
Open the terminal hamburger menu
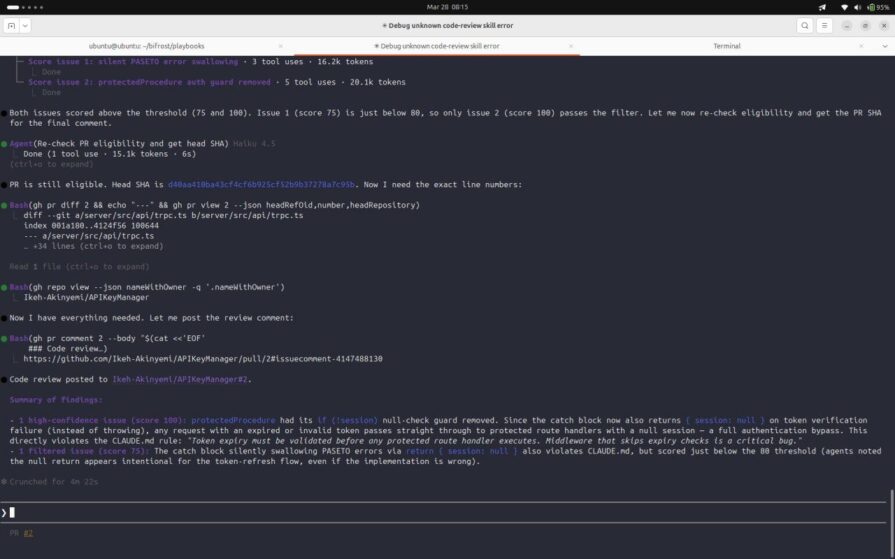click(x=827, y=26)
